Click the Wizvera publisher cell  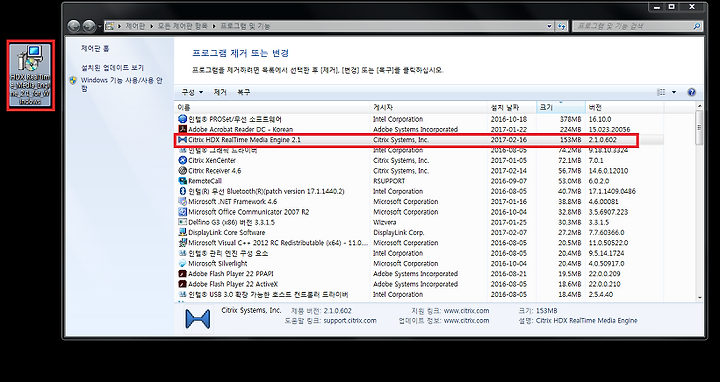click(x=385, y=222)
